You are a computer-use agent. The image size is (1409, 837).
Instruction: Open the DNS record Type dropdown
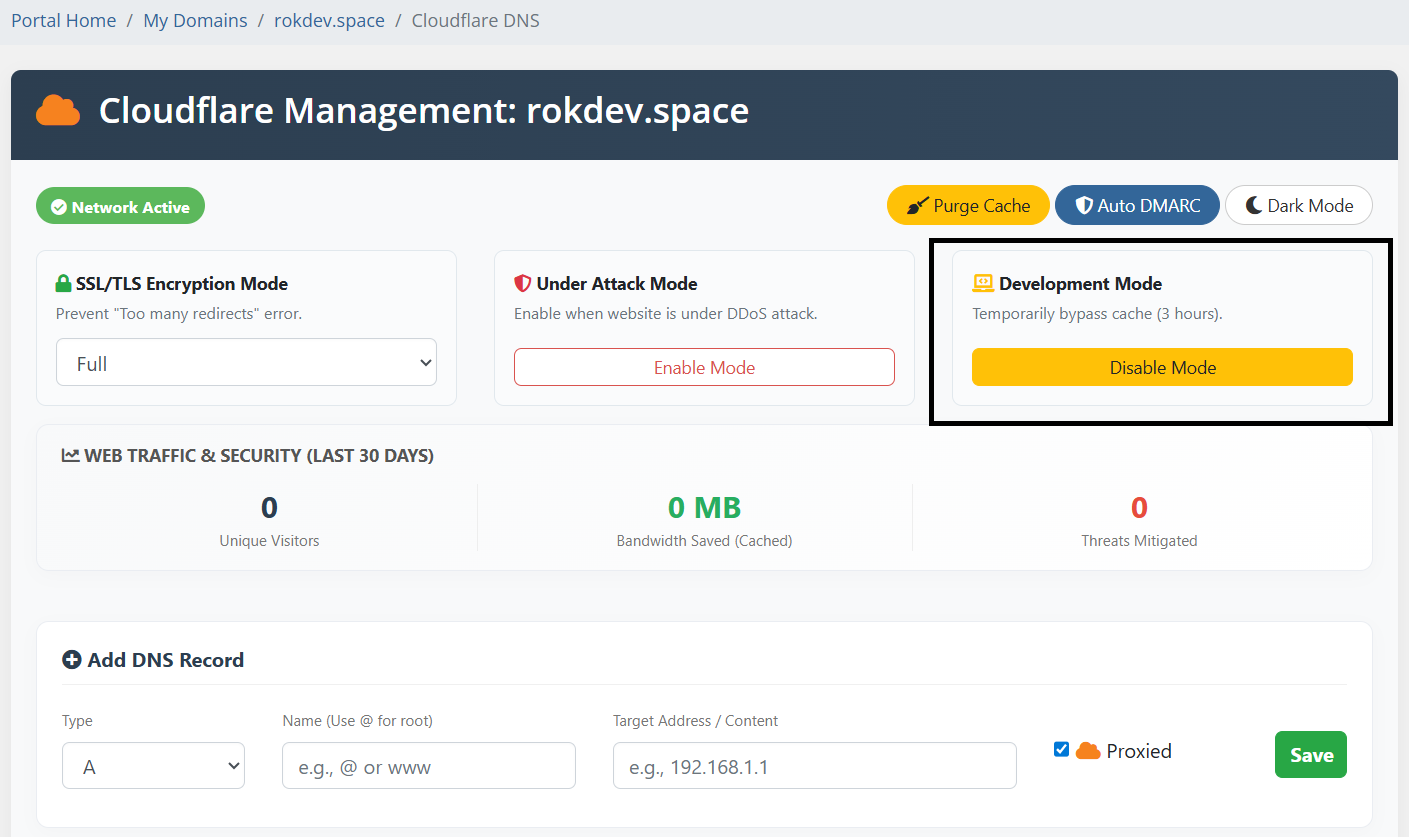153,765
